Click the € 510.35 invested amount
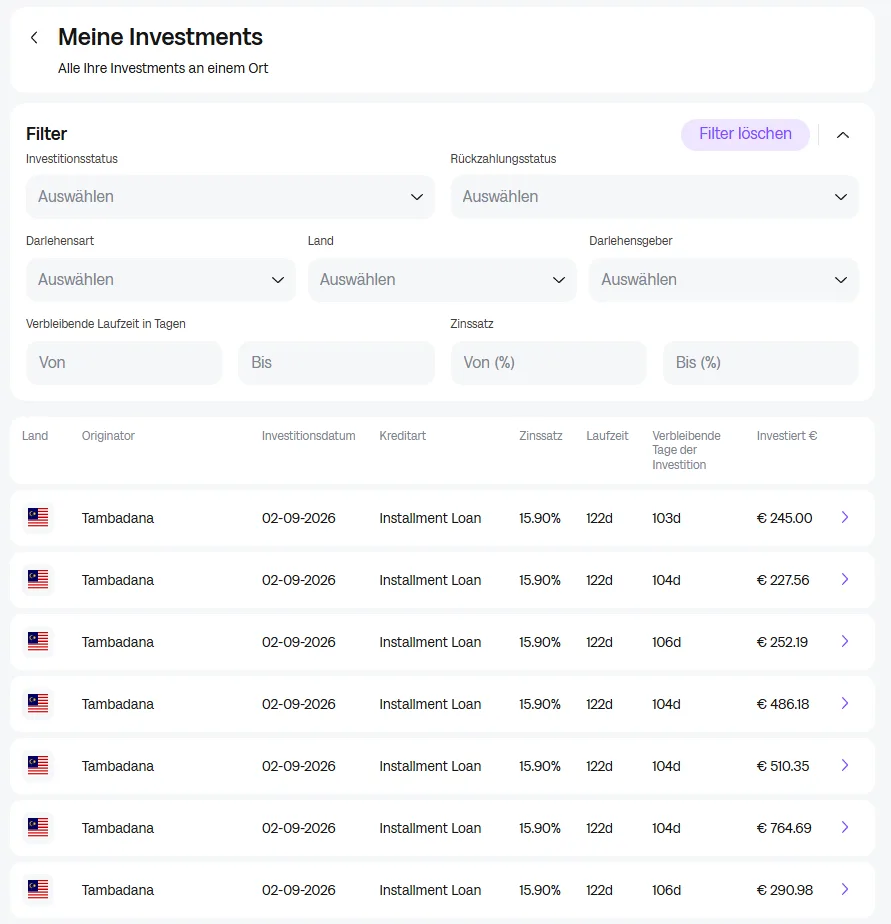This screenshot has width=891, height=924. [x=783, y=766]
